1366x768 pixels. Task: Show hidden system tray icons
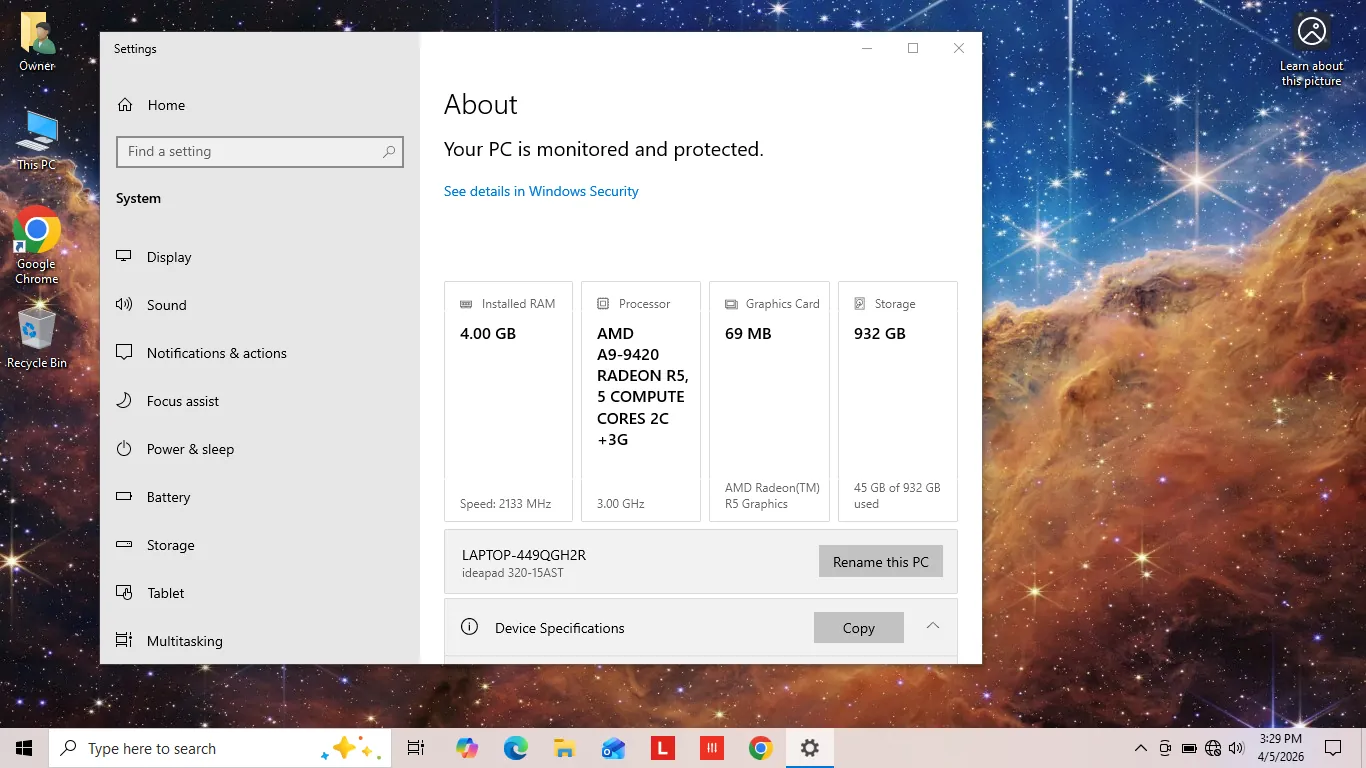tap(1140, 748)
